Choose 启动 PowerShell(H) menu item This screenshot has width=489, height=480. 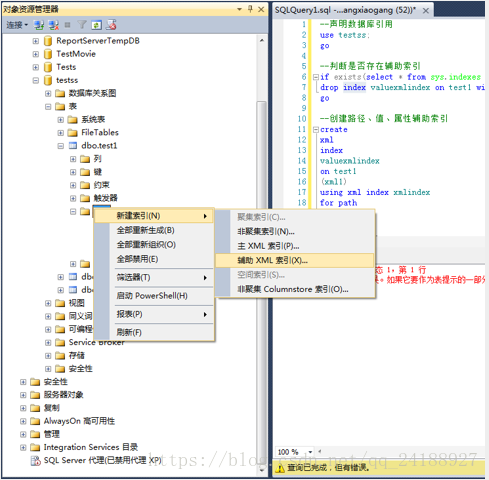coord(154,296)
